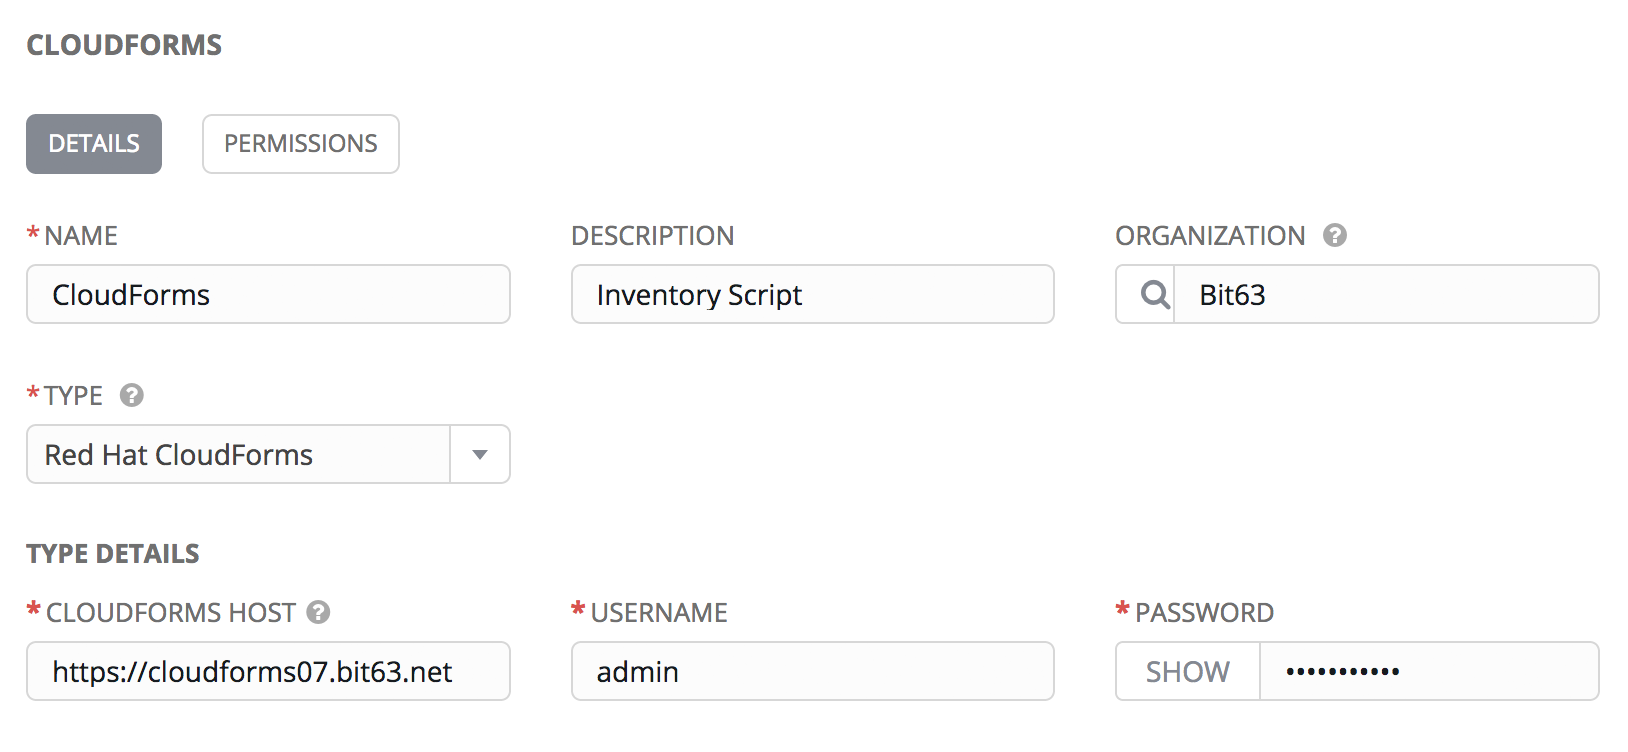
Task: Edit the CloudForms Host URL field
Action: (268, 672)
